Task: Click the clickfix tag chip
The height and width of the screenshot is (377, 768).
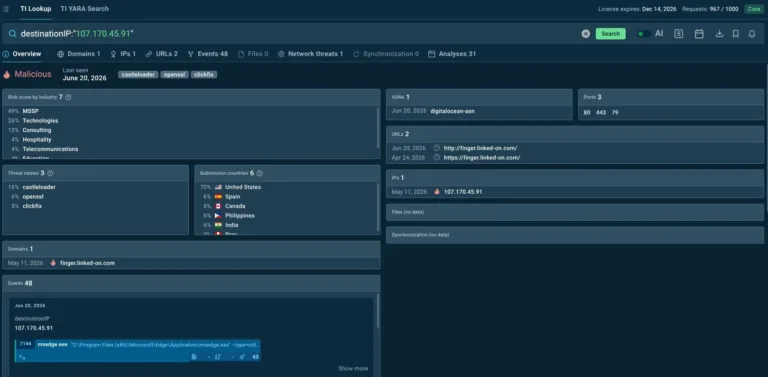Action: click(x=204, y=75)
